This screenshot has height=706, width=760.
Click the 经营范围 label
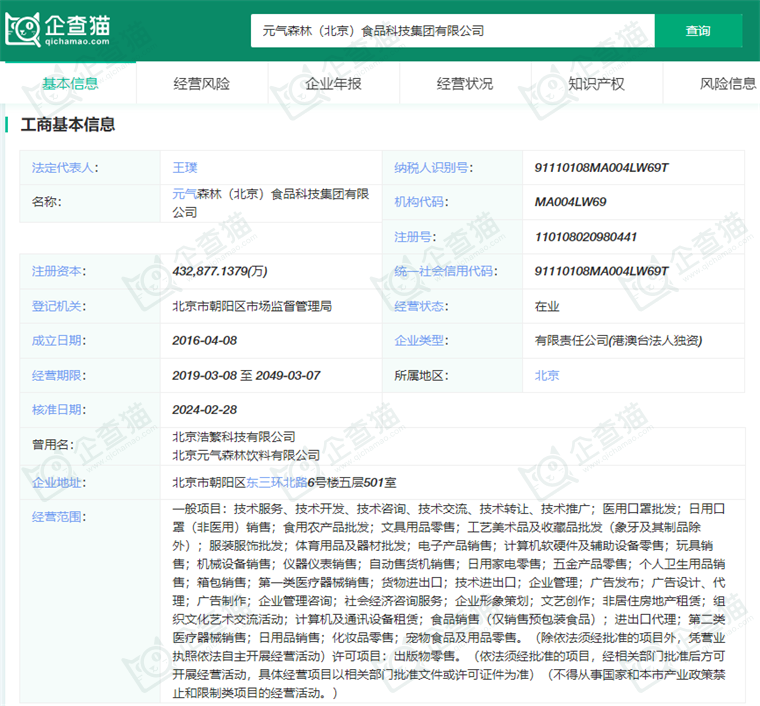59,517
